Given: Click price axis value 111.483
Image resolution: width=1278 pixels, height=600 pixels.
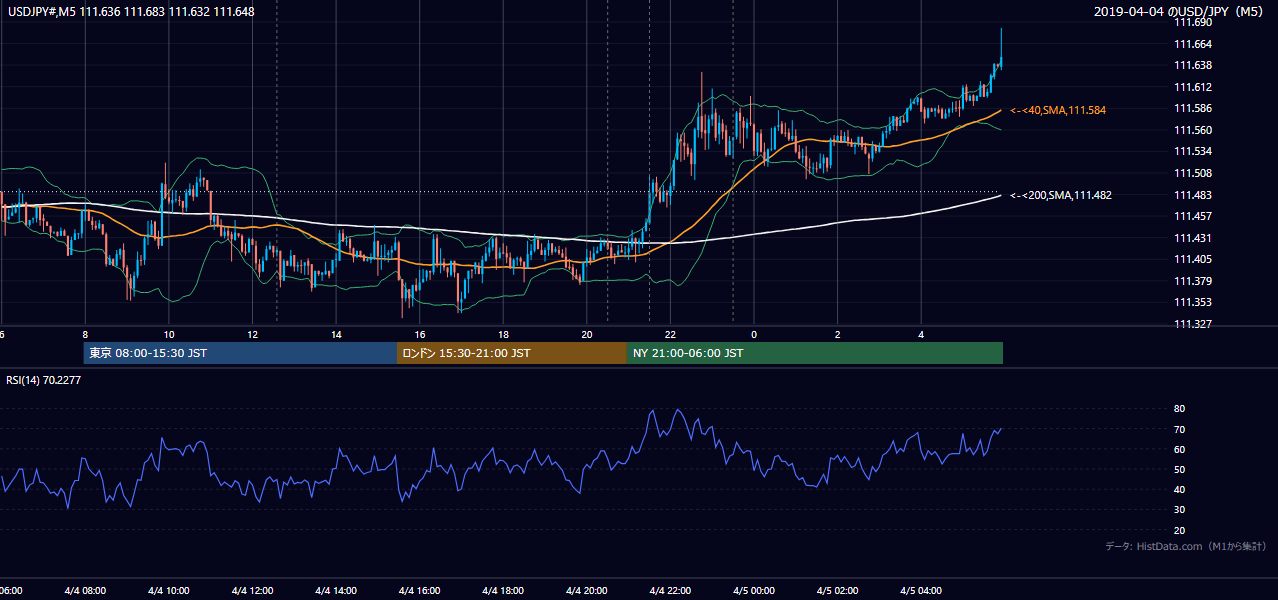Looking at the screenshot, I should [x=1192, y=195].
